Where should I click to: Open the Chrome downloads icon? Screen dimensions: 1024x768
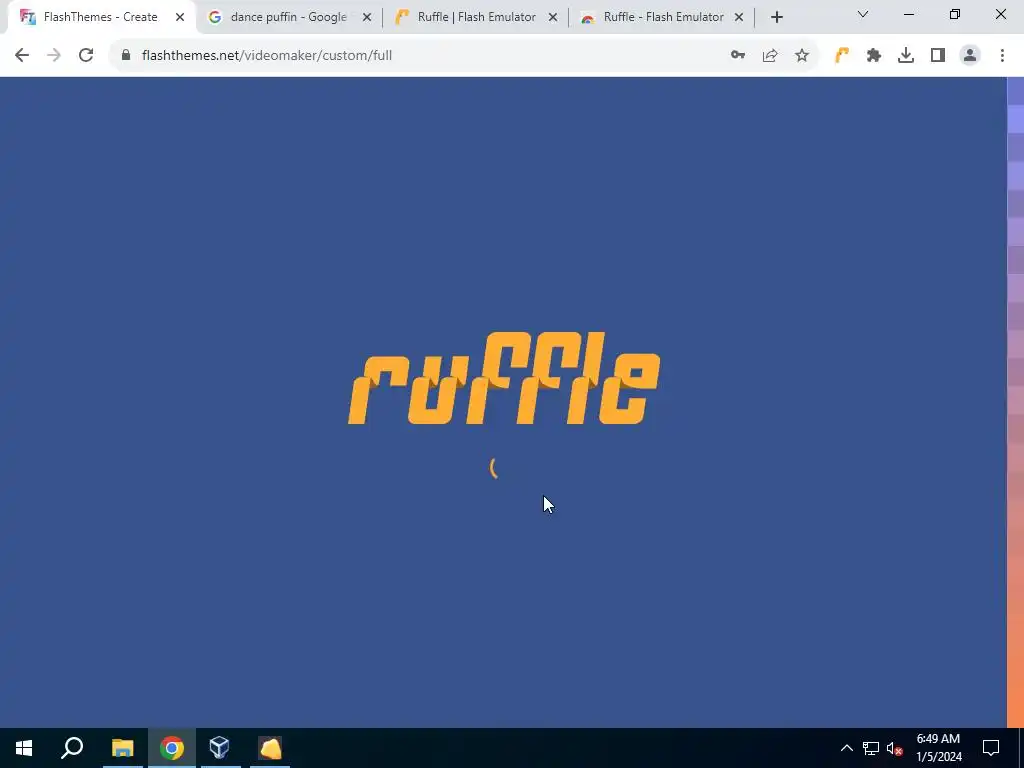coord(906,56)
